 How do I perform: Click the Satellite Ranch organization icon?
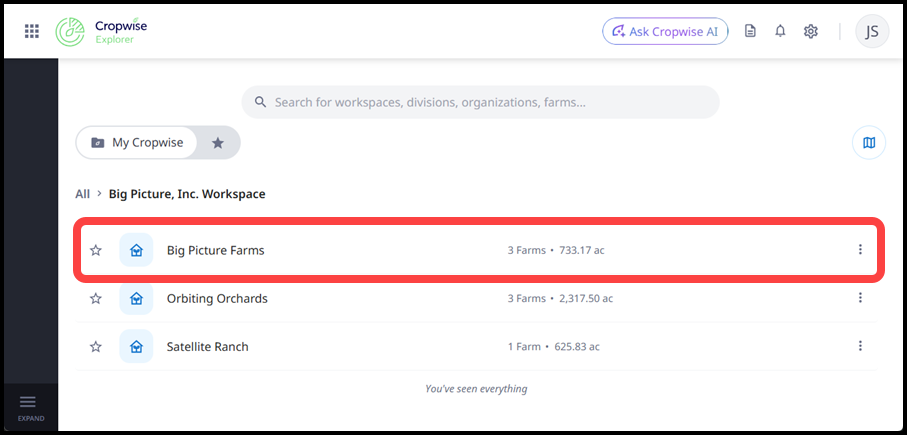pos(136,346)
